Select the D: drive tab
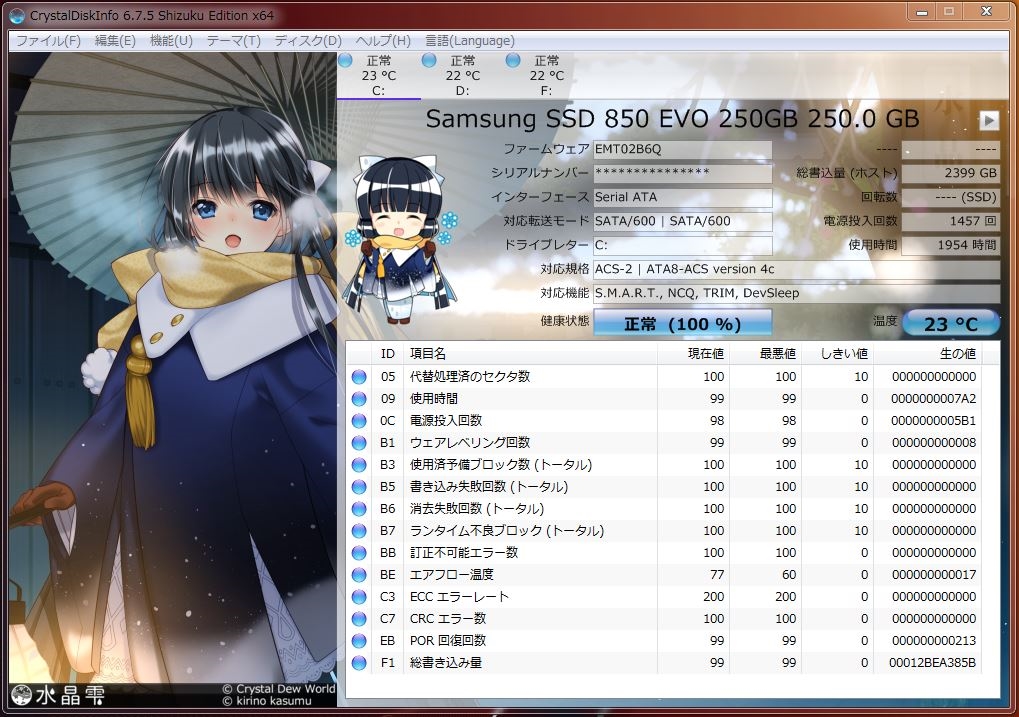 coord(462,75)
